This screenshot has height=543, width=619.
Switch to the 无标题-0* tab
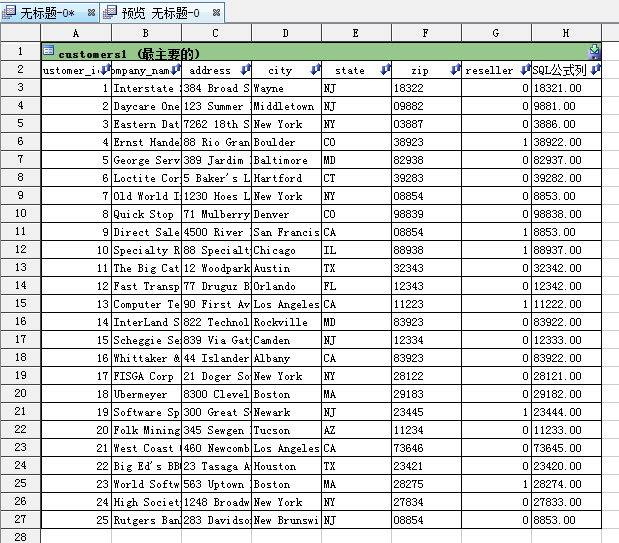click(50, 13)
